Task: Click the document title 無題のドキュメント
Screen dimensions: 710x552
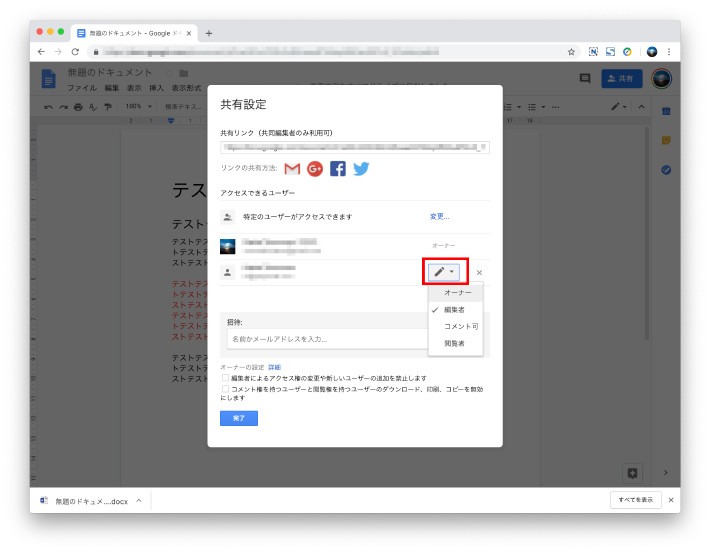Action: [x=110, y=72]
